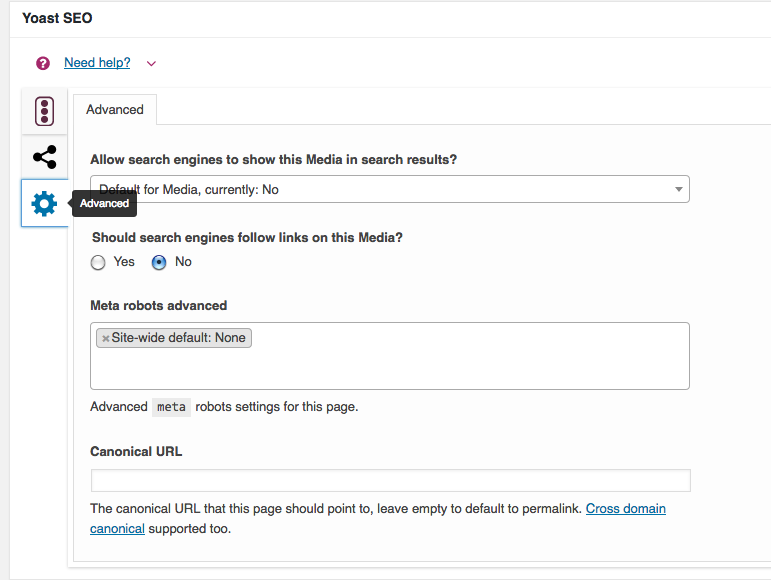Click into the Canonical URL input field
Screen dimensions: 771x580
point(390,481)
